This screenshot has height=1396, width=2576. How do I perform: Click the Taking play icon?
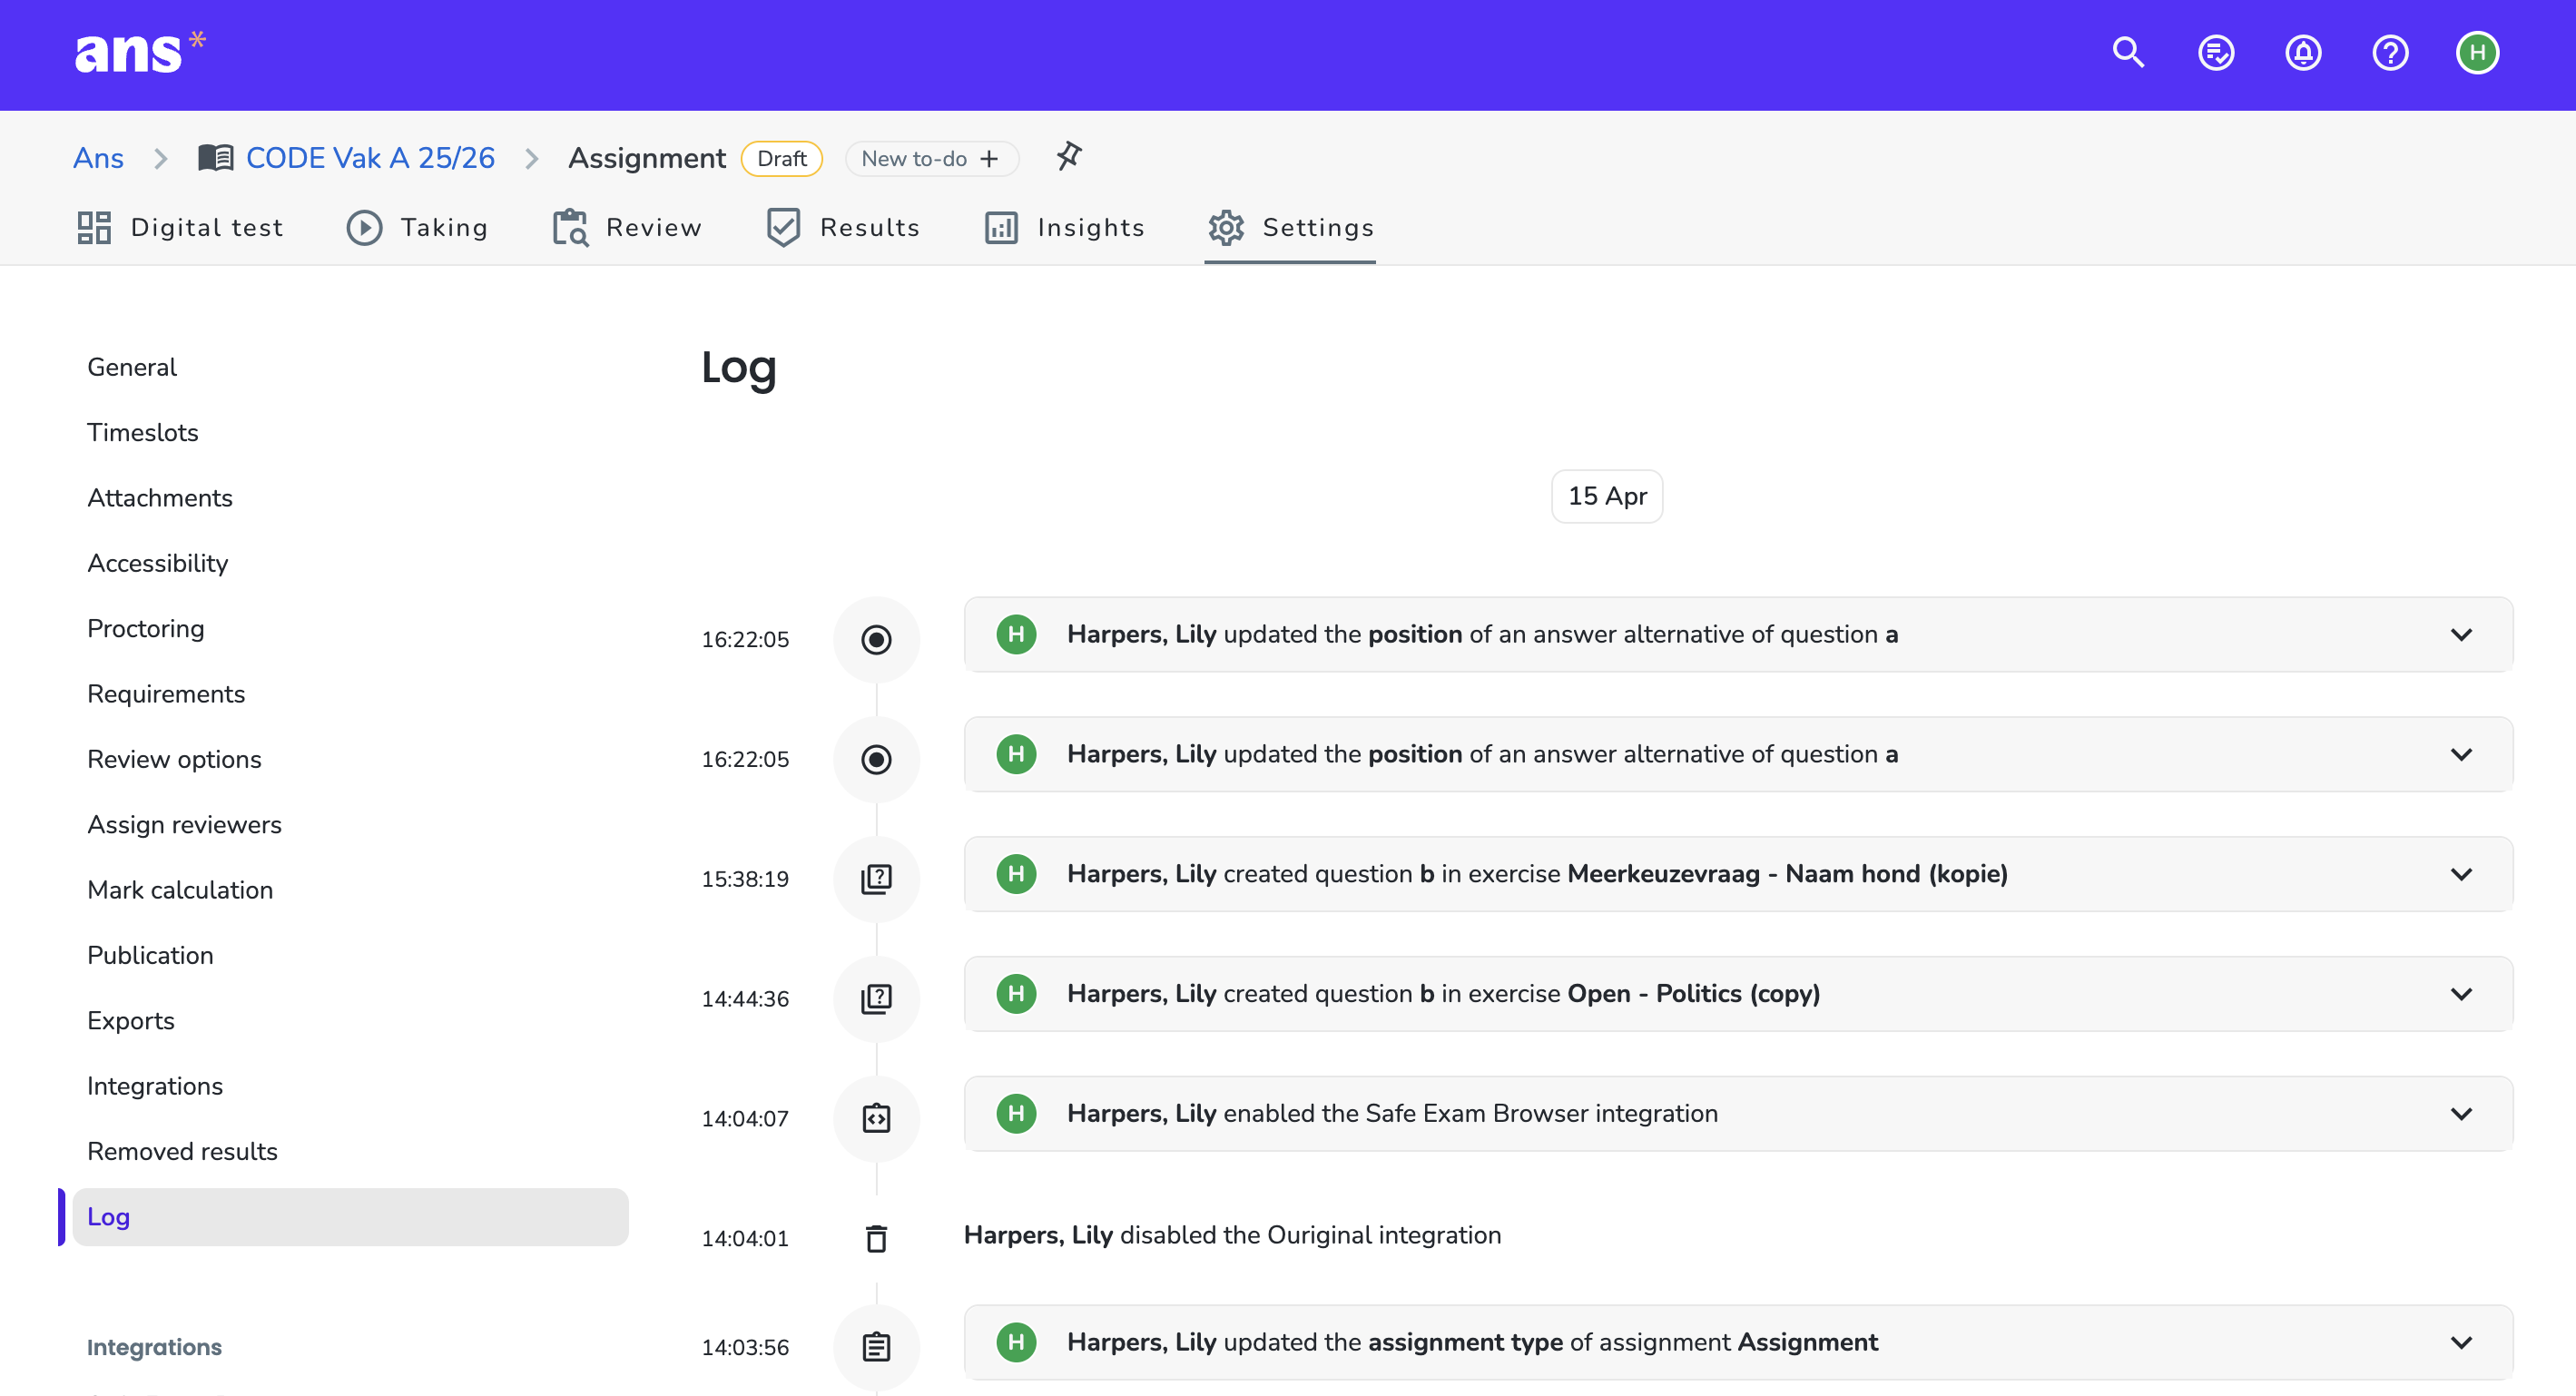pyautogui.click(x=364, y=228)
